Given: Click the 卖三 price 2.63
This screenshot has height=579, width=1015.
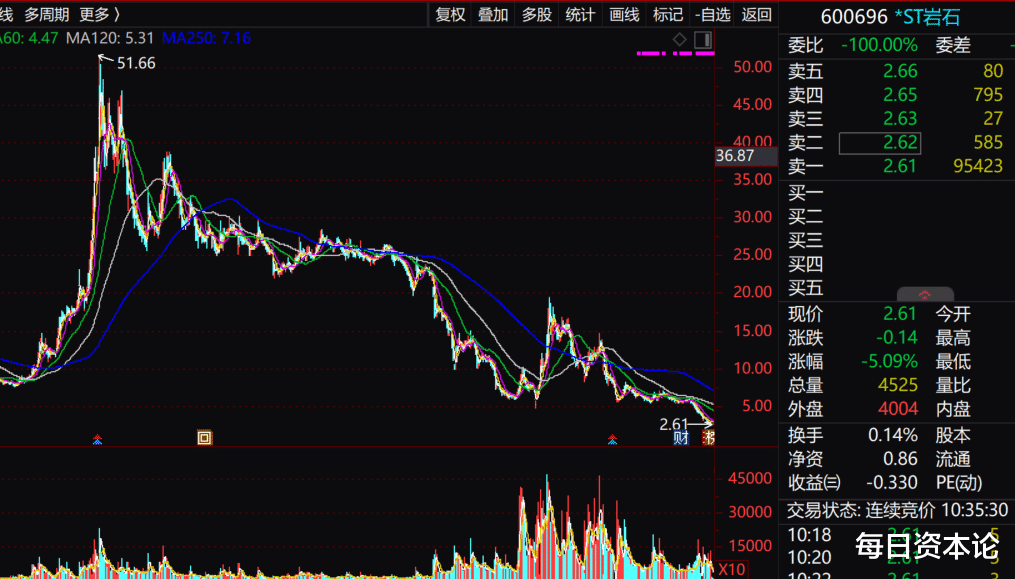Looking at the screenshot, I should pyautogui.click(x=900, y=119).
